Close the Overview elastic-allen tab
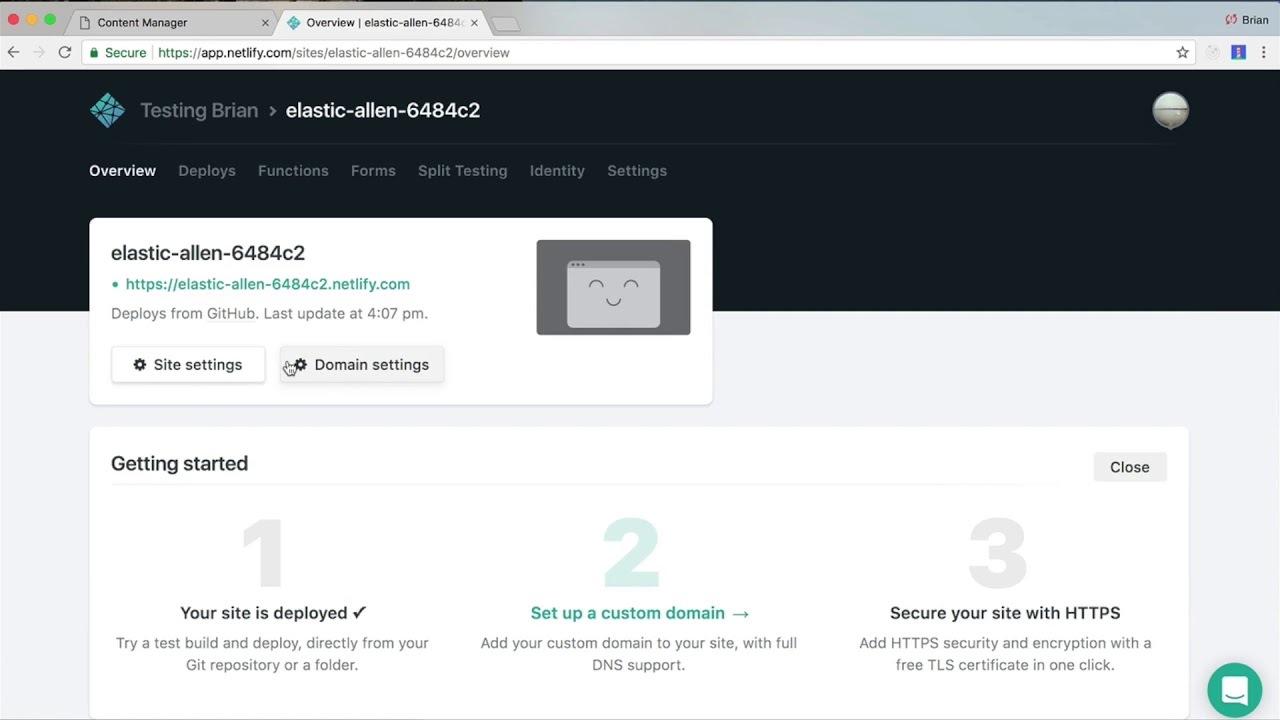The image size is (1280, 720). (474, 22)
